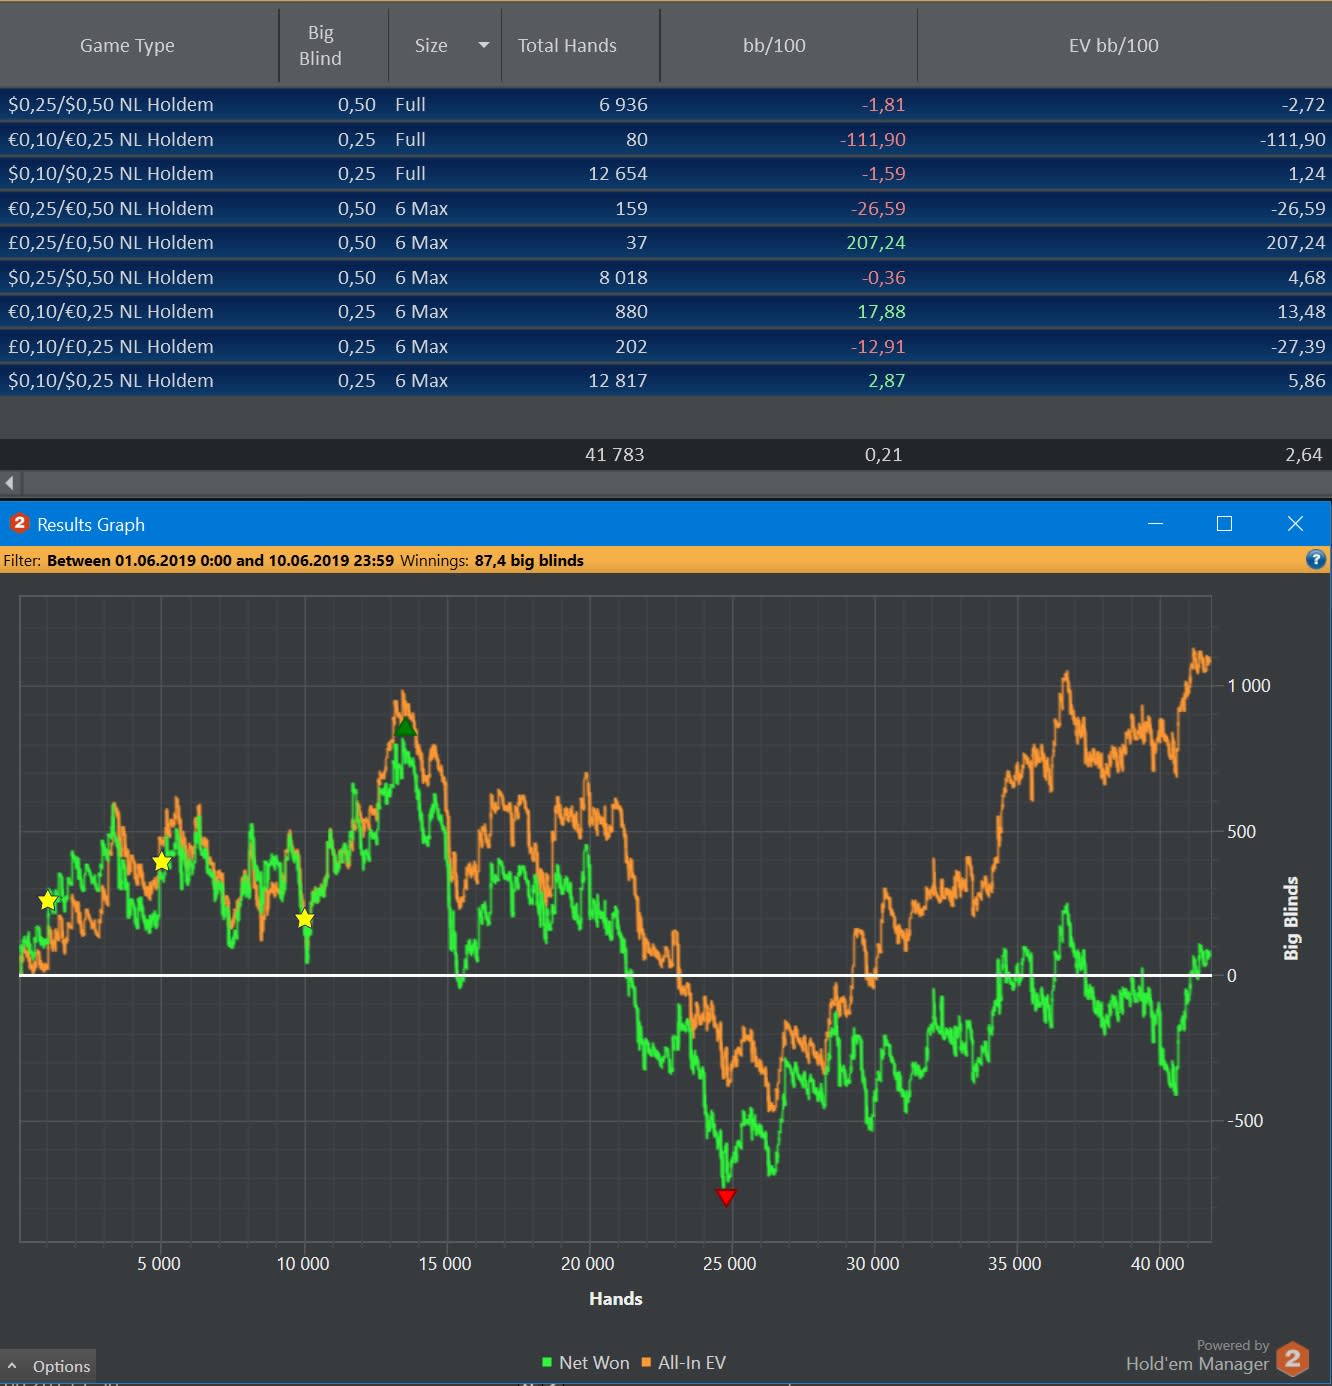Click the yellow star marker near 5 000 hands
This screenshot has width=1332, height=1386.
tap(162, 861)
